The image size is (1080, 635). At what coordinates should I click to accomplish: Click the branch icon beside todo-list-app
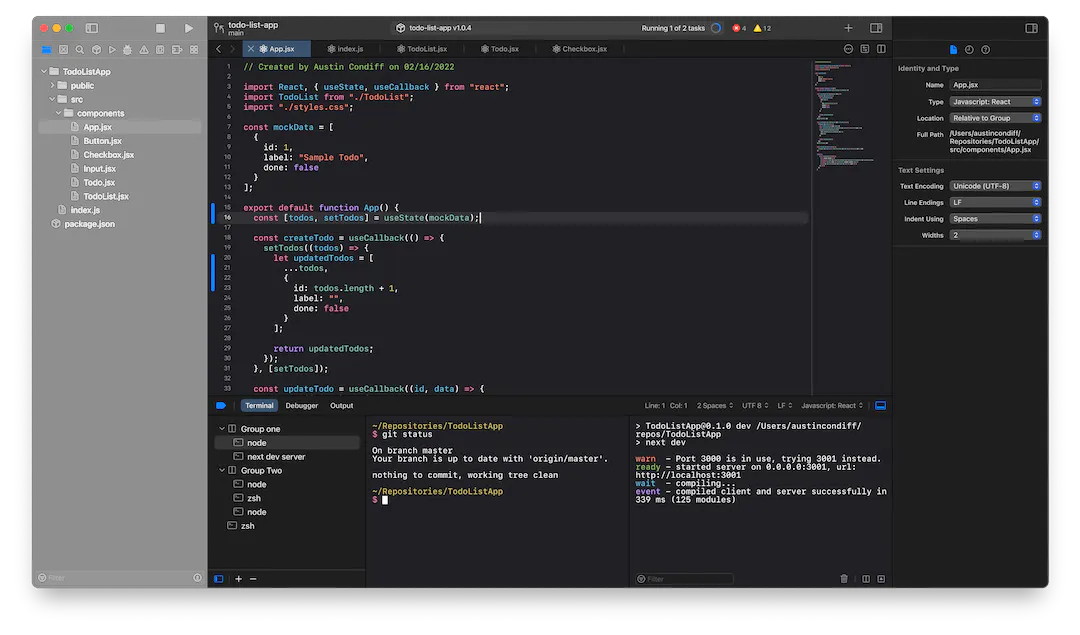pos(218,28)
